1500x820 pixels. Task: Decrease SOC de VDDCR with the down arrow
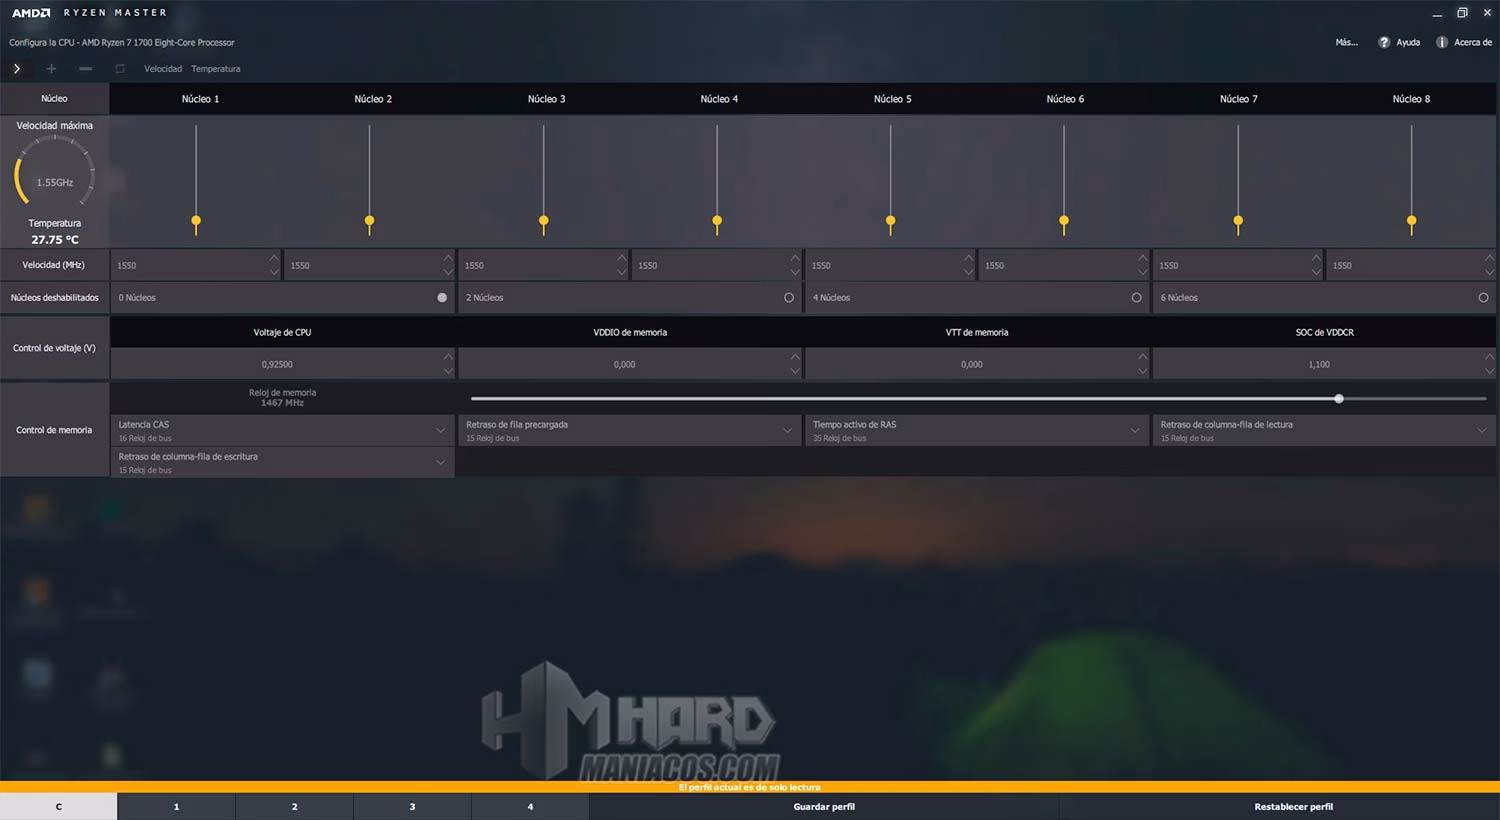pos(1489,371)
